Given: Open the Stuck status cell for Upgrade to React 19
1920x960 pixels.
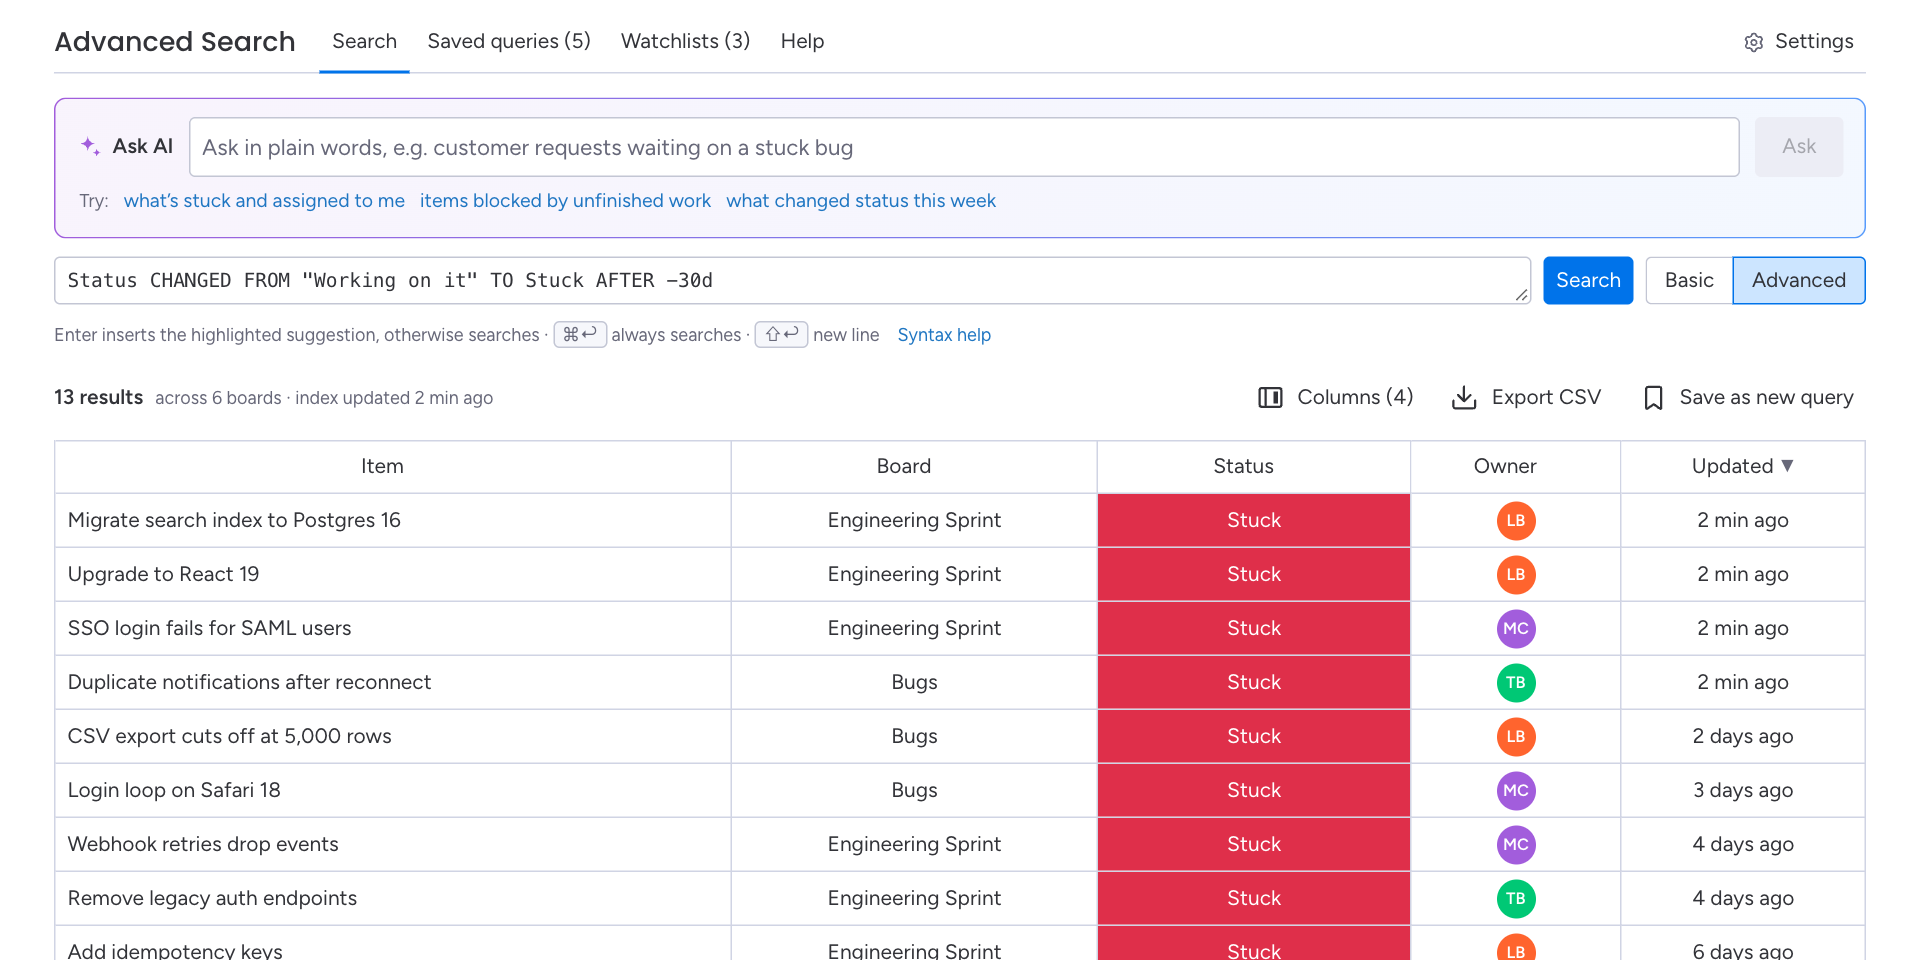Looking at the screenshot, I should coord(1254,574).
